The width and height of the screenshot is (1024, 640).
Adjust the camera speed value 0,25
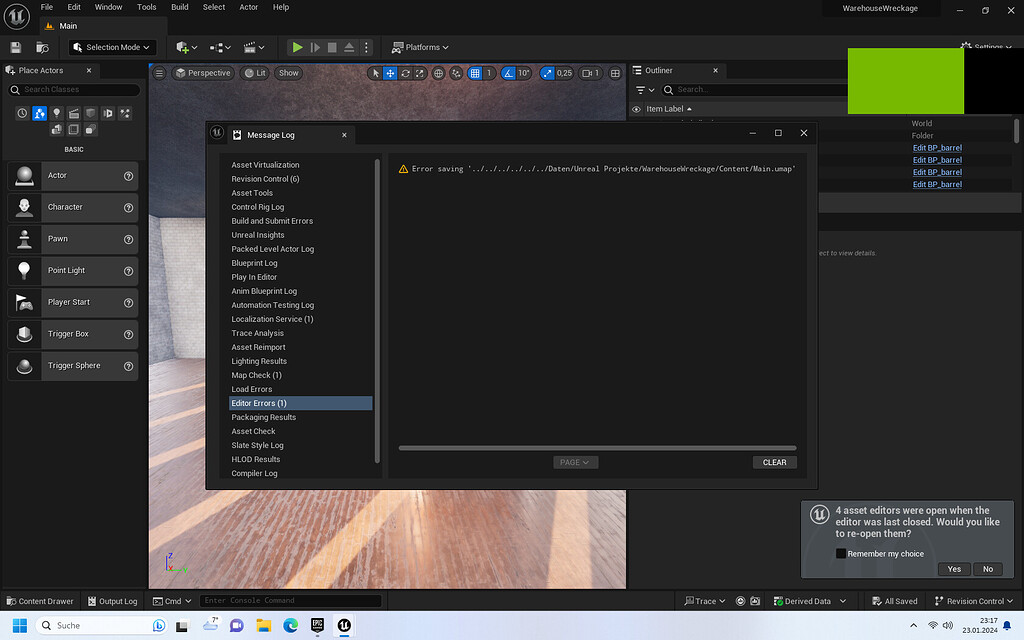point(563,72)
